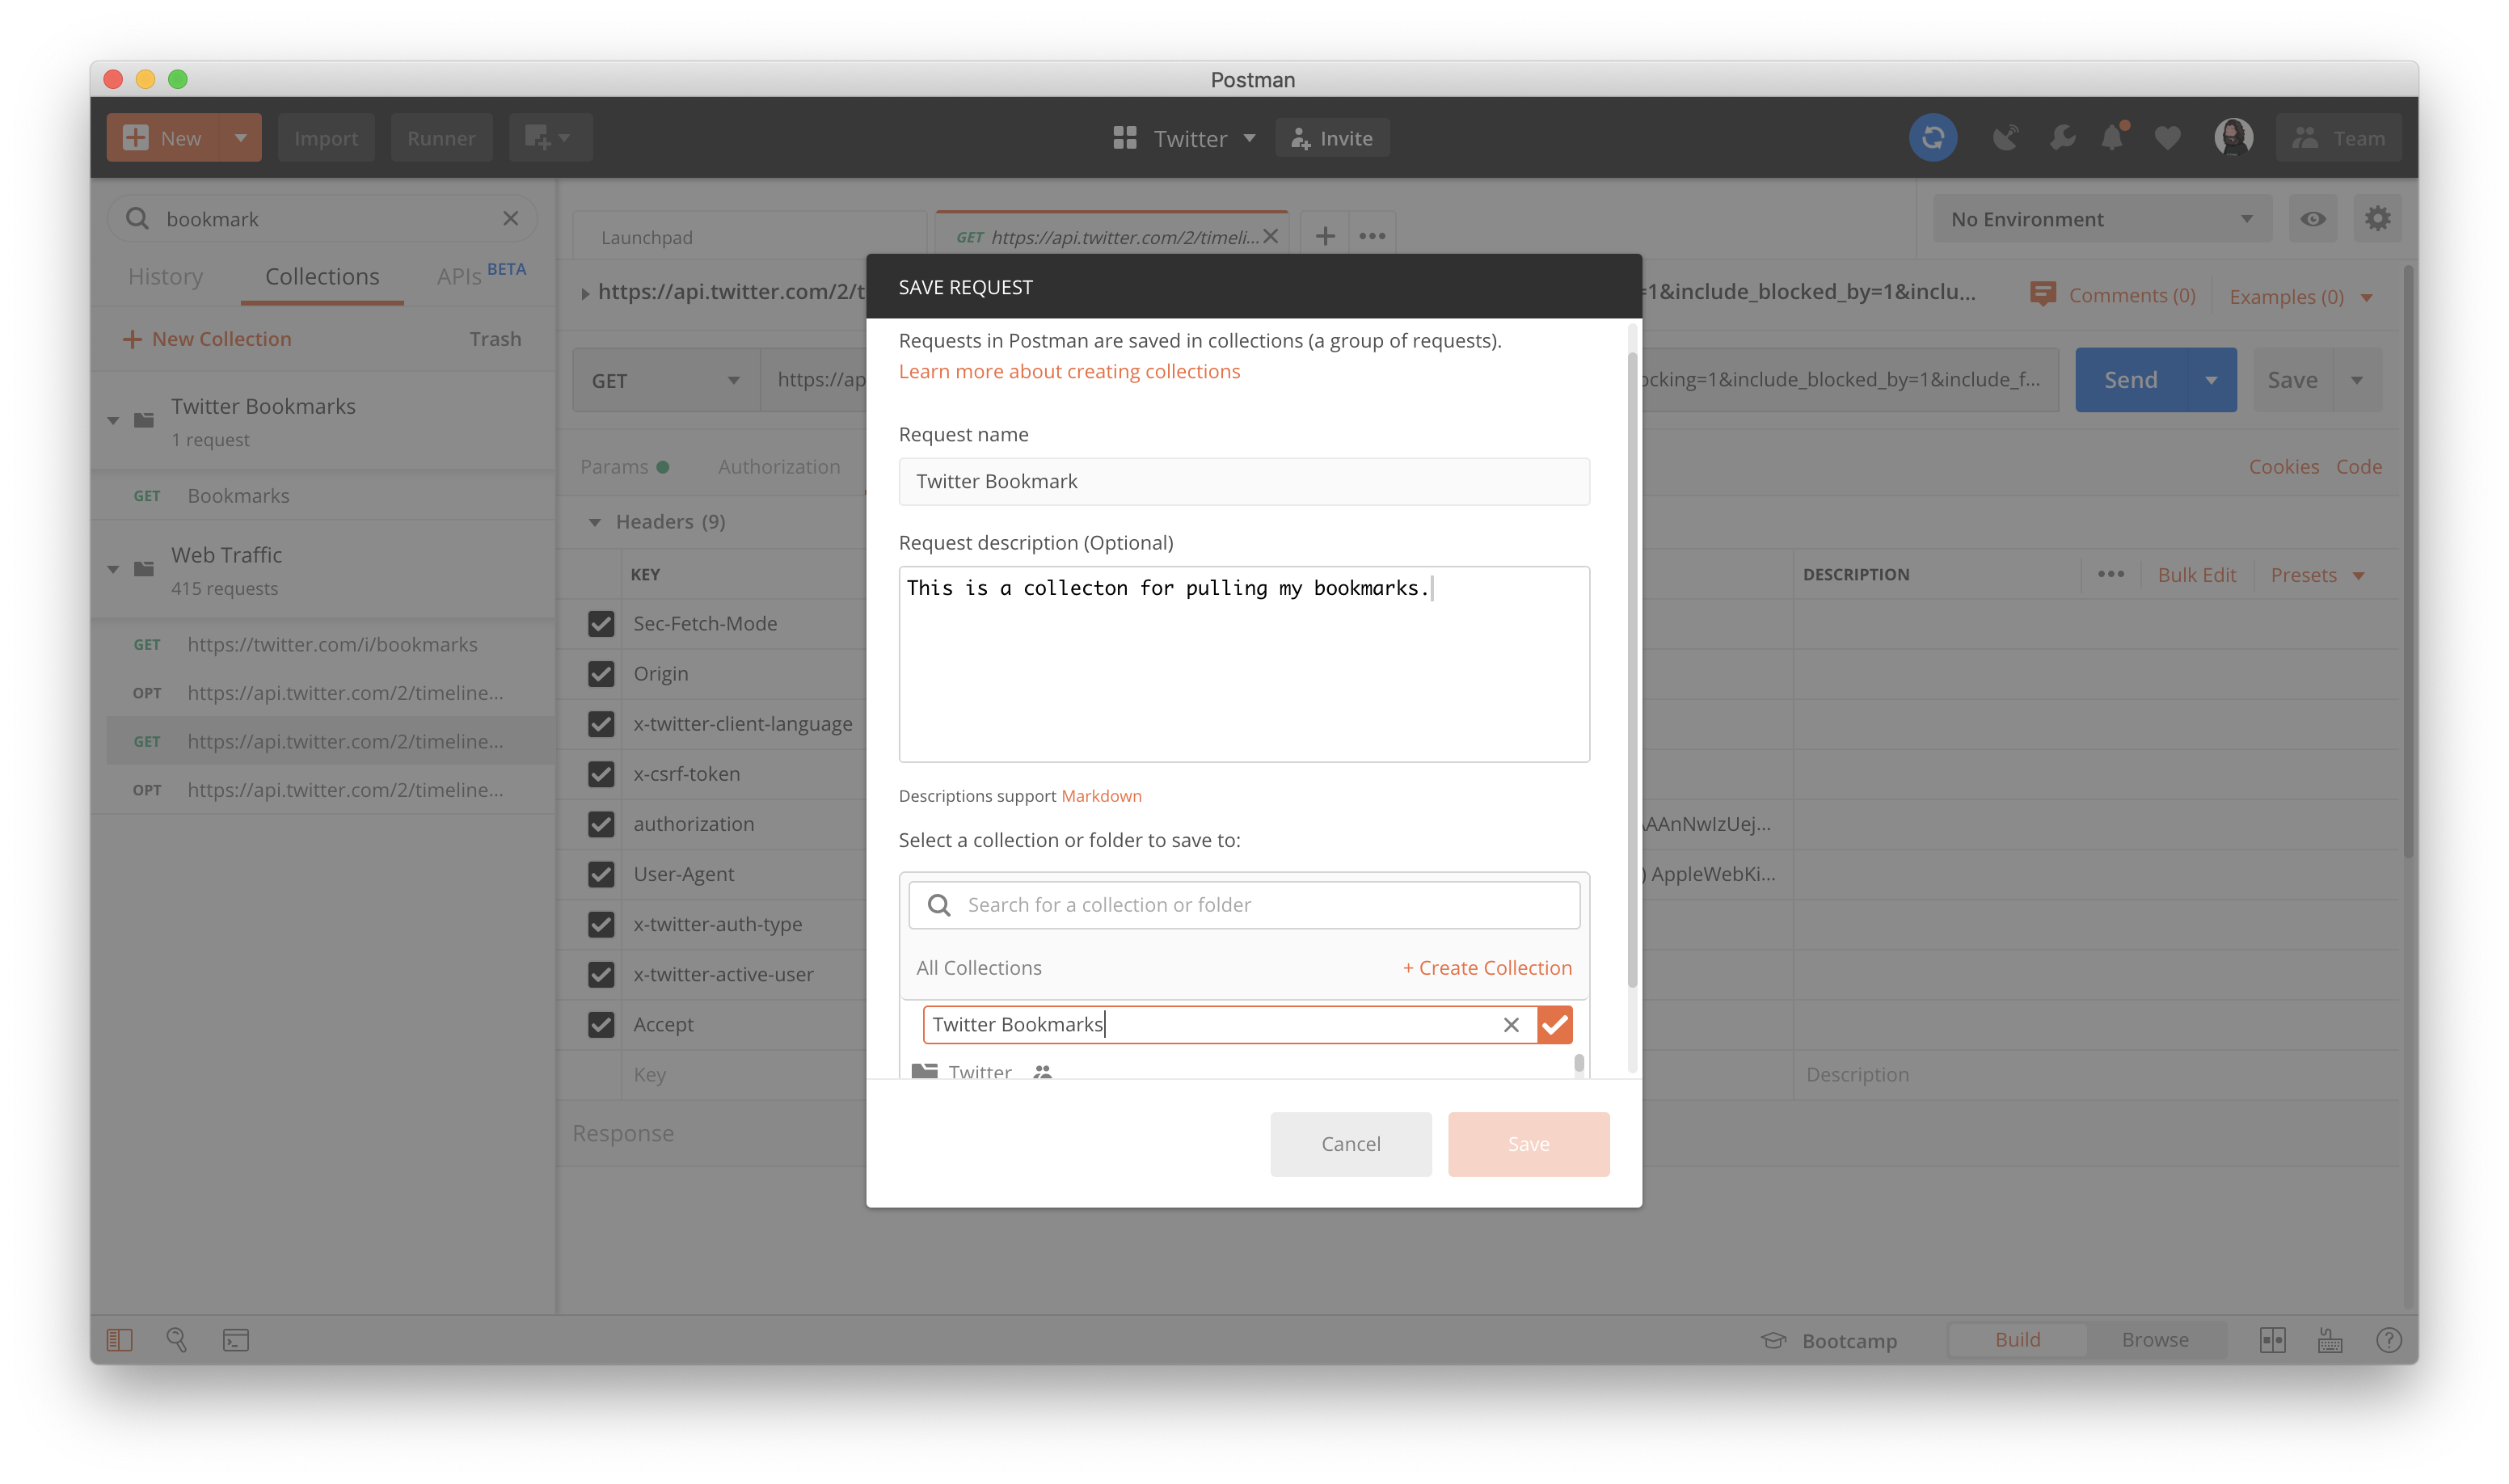Open the Markdown link

pyautogui.click(x=1101, y=795)
